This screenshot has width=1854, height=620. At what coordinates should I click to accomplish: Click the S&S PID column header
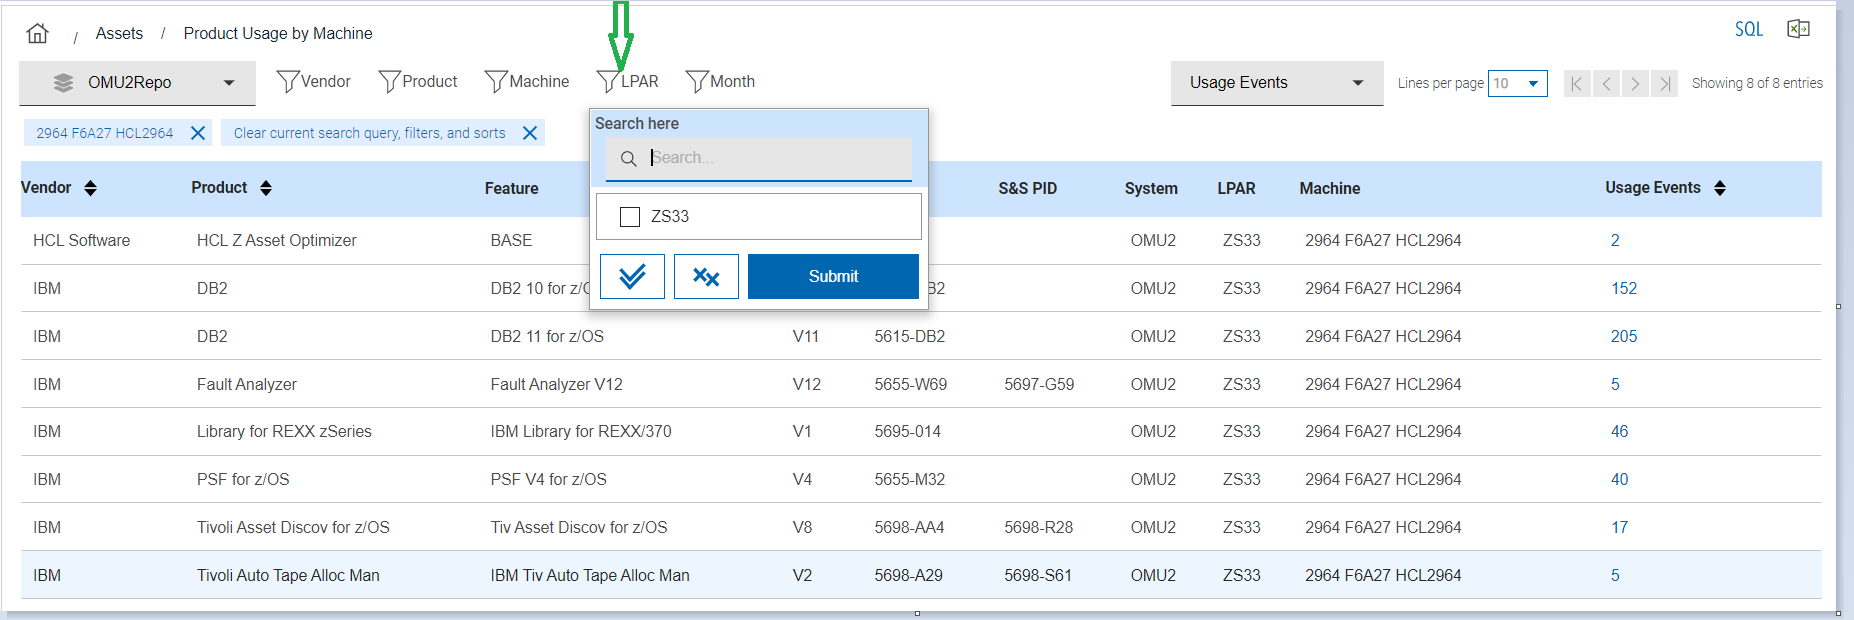(1027, 188)
